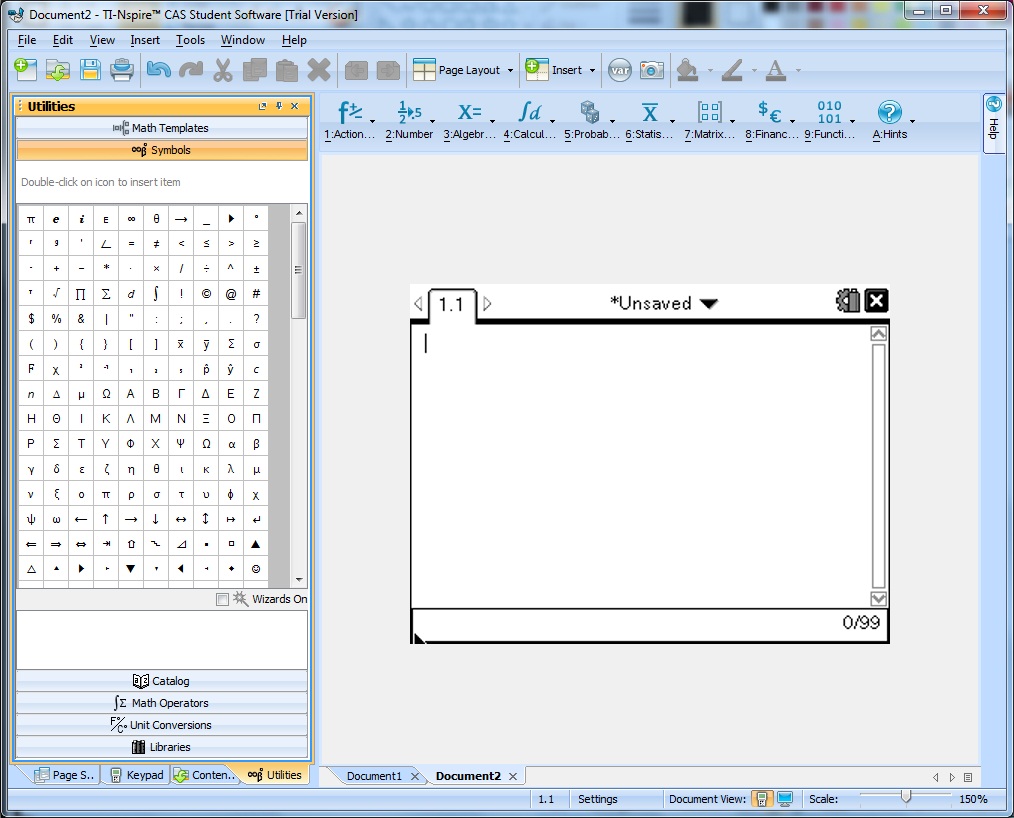
Task: Click the Save document icon
Action: [90, 70]
